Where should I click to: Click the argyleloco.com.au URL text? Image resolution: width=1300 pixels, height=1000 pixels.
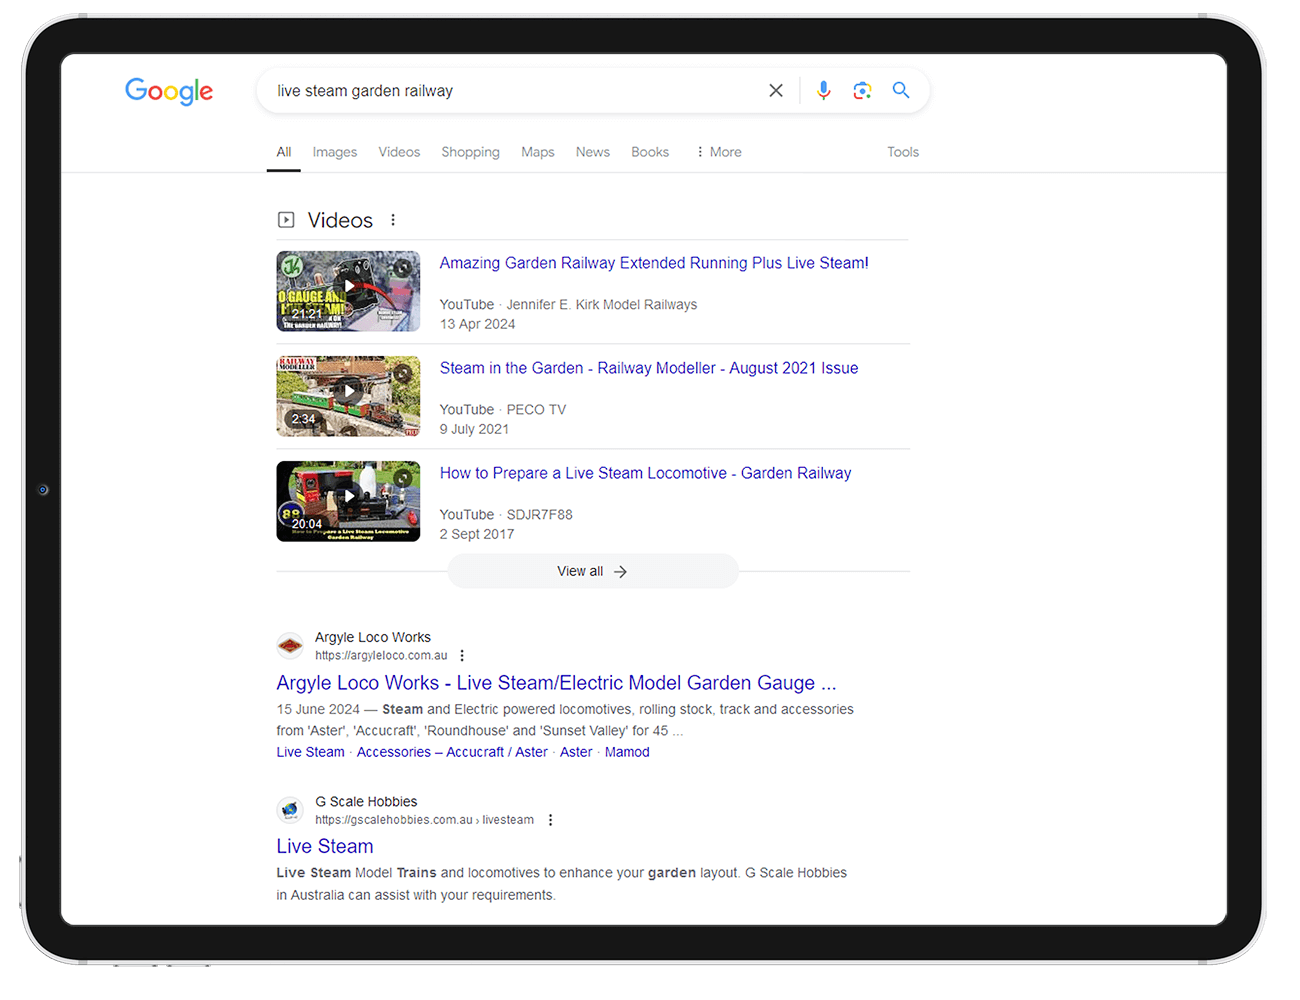(381, 656)
